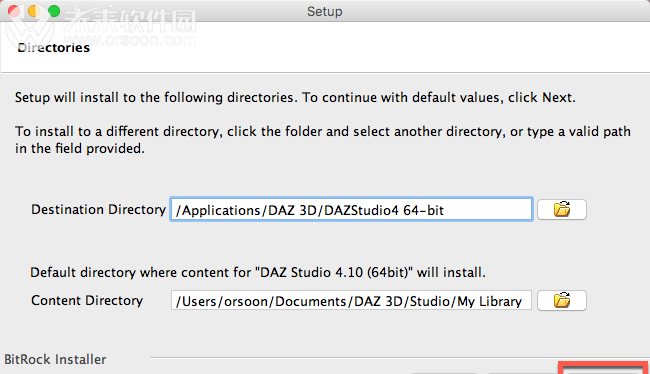Click 'DAZStudio4 64-bit' text in destination field
Viewport: 650px width, 374px height.
coord(383,210)
